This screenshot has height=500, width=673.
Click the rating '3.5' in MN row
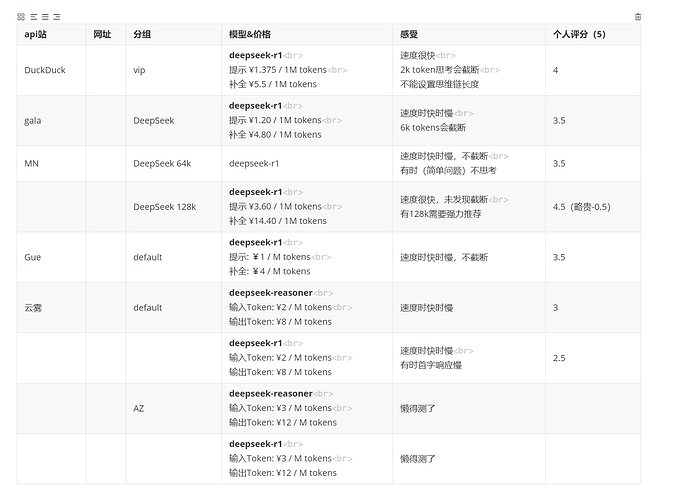pyautogui.click(x=559, y=164)
